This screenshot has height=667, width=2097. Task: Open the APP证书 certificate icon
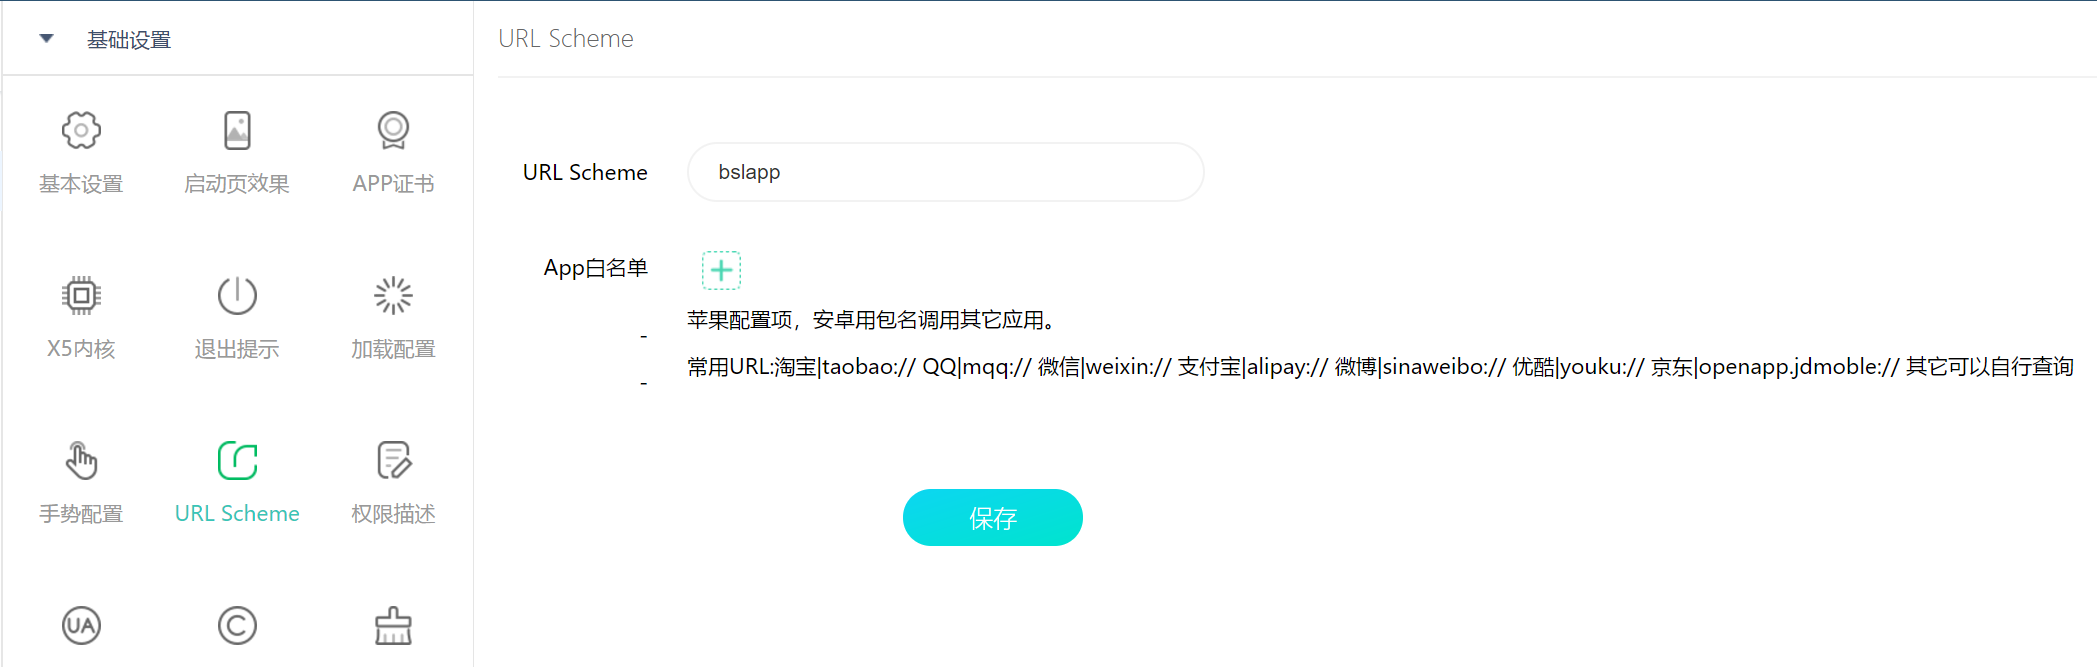pyautogui.click(x=393, y=130)
